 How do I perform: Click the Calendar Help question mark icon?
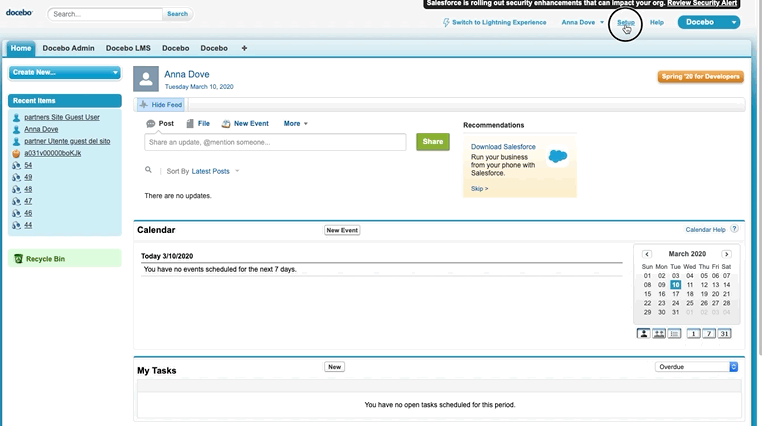pos(734,229)
